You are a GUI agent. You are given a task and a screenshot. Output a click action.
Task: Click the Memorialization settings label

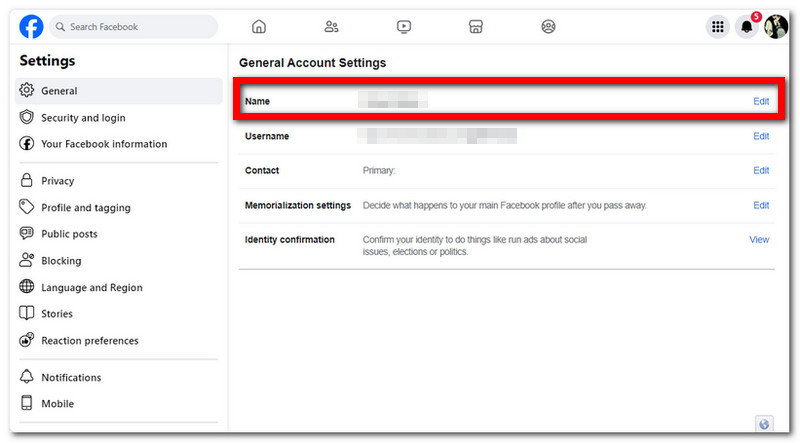coord(298,205)
